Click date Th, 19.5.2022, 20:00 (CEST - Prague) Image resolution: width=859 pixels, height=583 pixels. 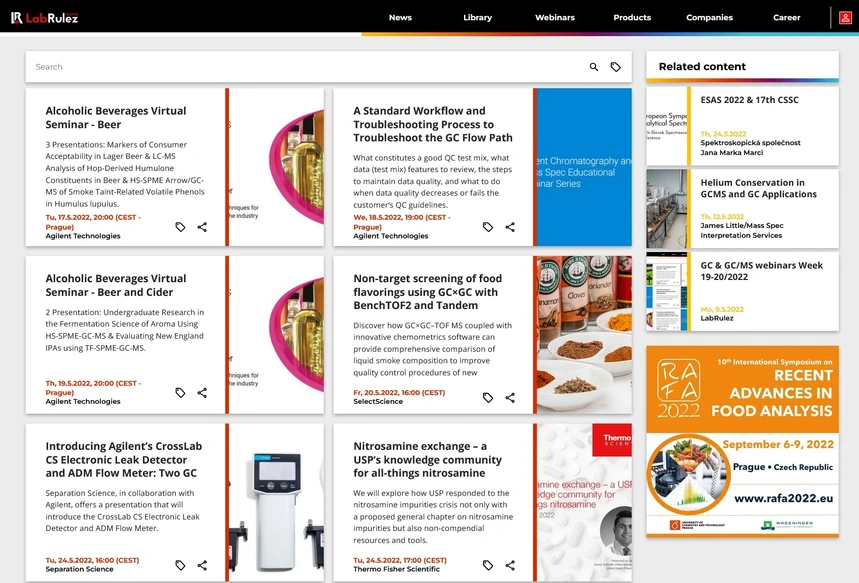pyautogui.click(x=93, y=387)
